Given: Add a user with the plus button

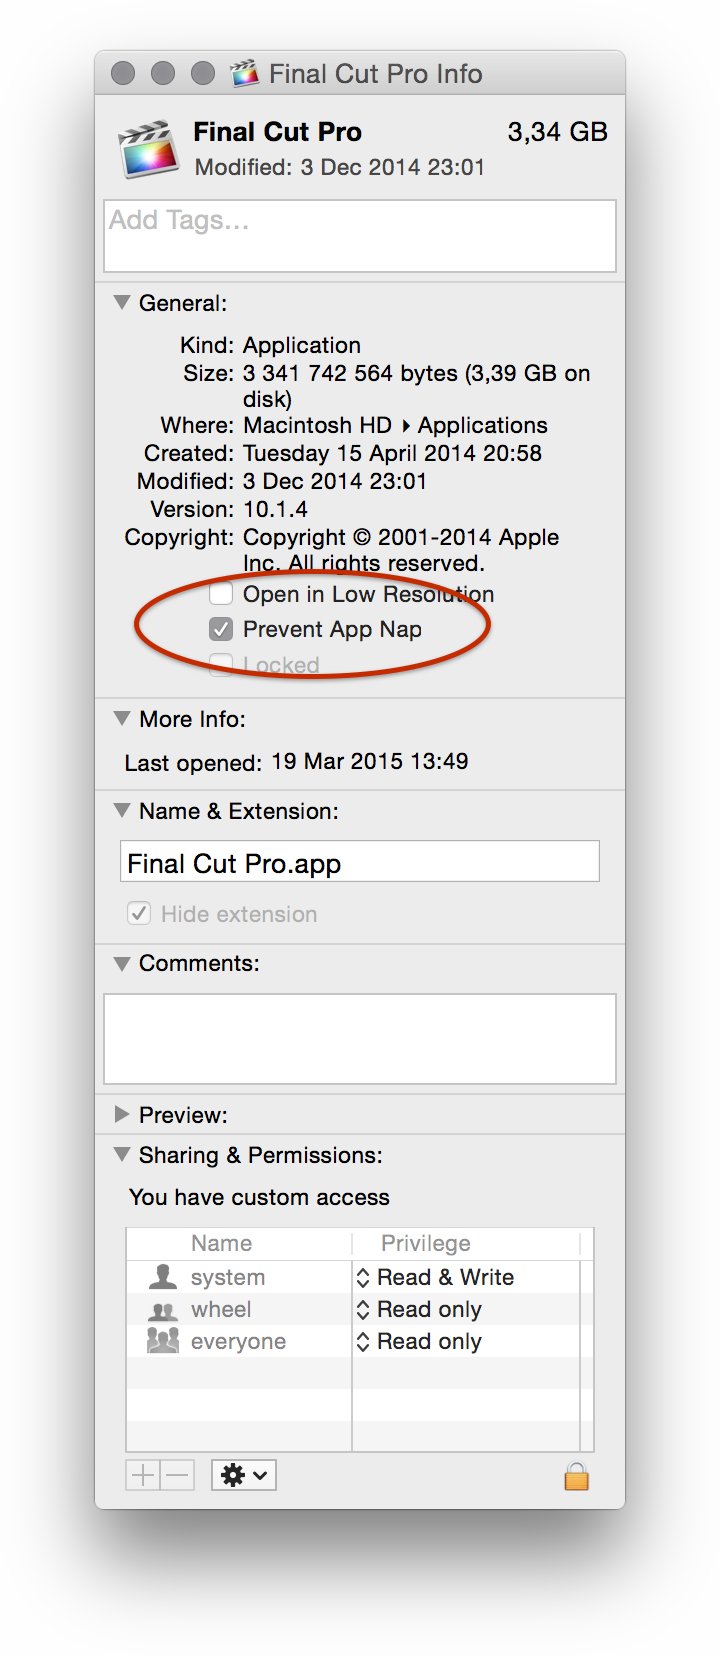Looking at the screenshot, I should click(x=143, y=1475).
